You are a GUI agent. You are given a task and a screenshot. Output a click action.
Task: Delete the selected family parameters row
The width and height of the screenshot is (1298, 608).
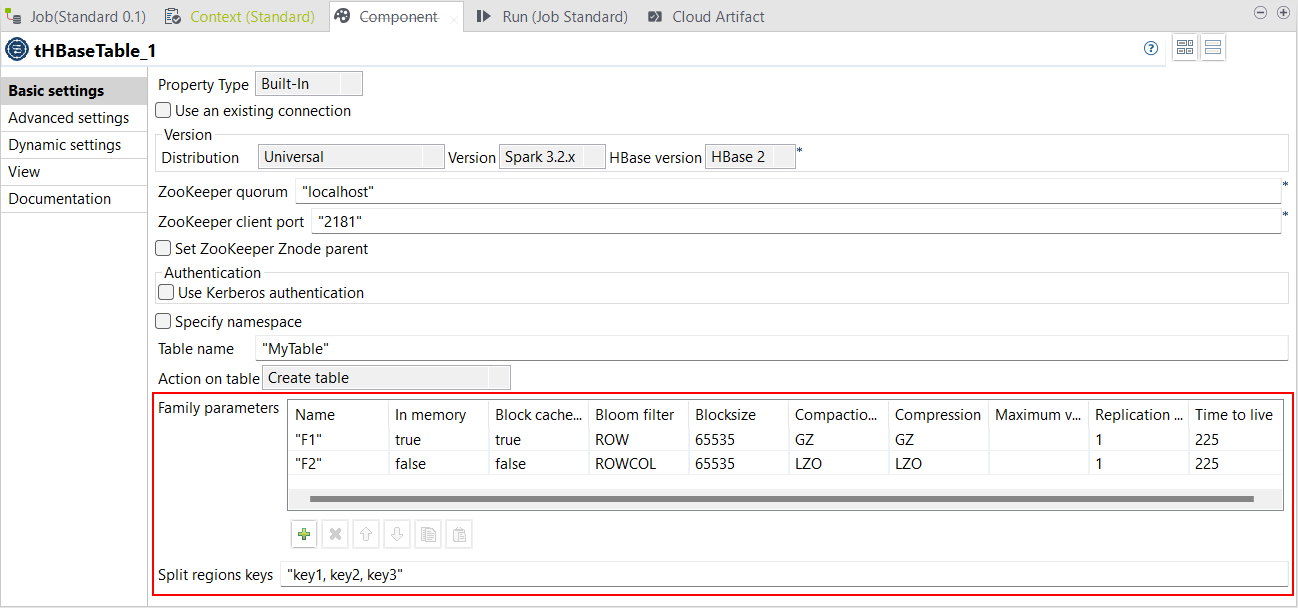(335, 534)
